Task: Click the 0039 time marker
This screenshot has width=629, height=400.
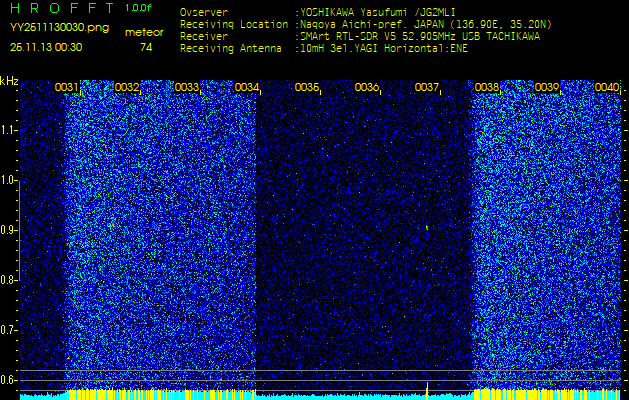Action: [547, 87]
